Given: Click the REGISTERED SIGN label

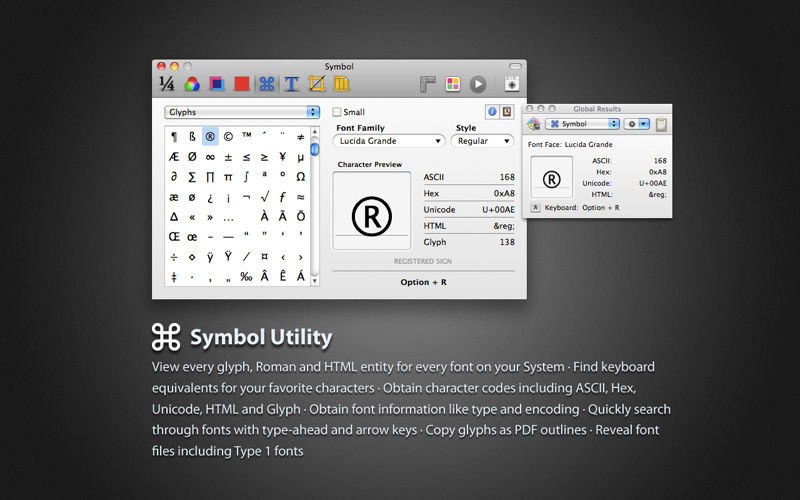Looking at the screenshot, I should click(x=423, y=261).
